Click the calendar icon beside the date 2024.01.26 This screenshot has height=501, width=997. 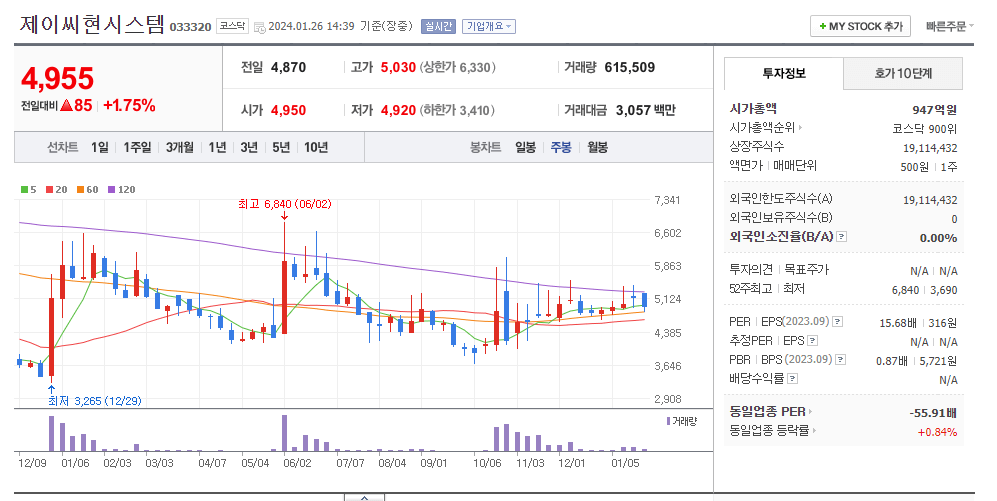click(259, 27)
